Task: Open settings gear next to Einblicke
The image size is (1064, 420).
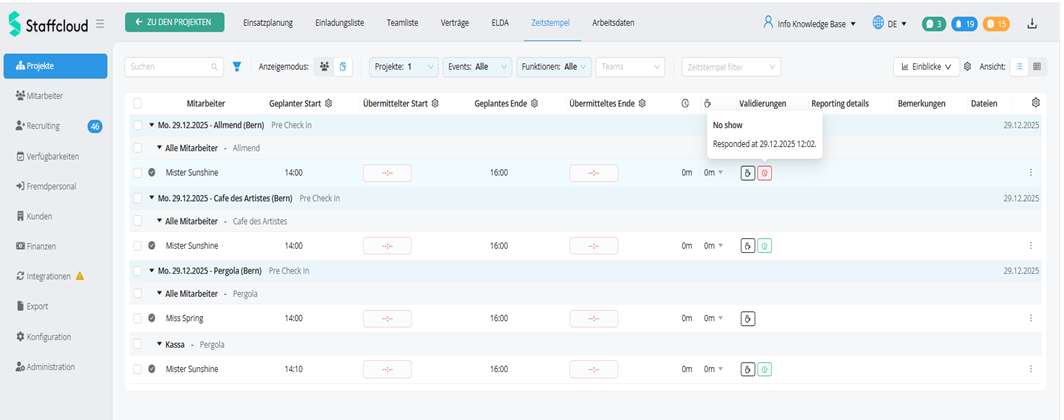Action: tap(968, 66)
